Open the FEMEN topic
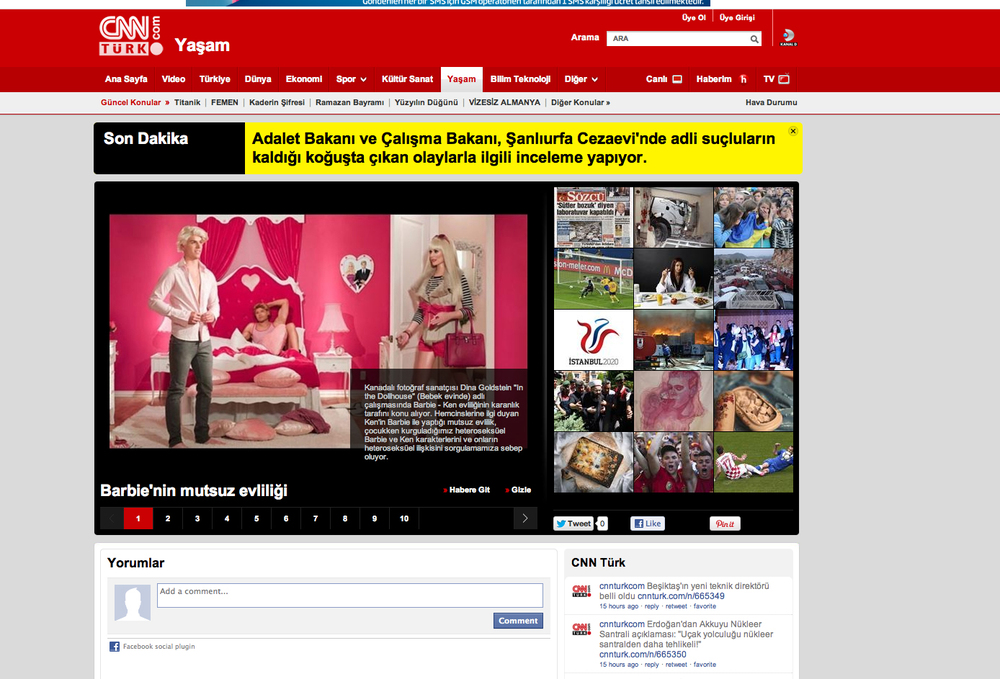Image resolution: width=1000 pixels, height=679 pixels. point(224,103)
